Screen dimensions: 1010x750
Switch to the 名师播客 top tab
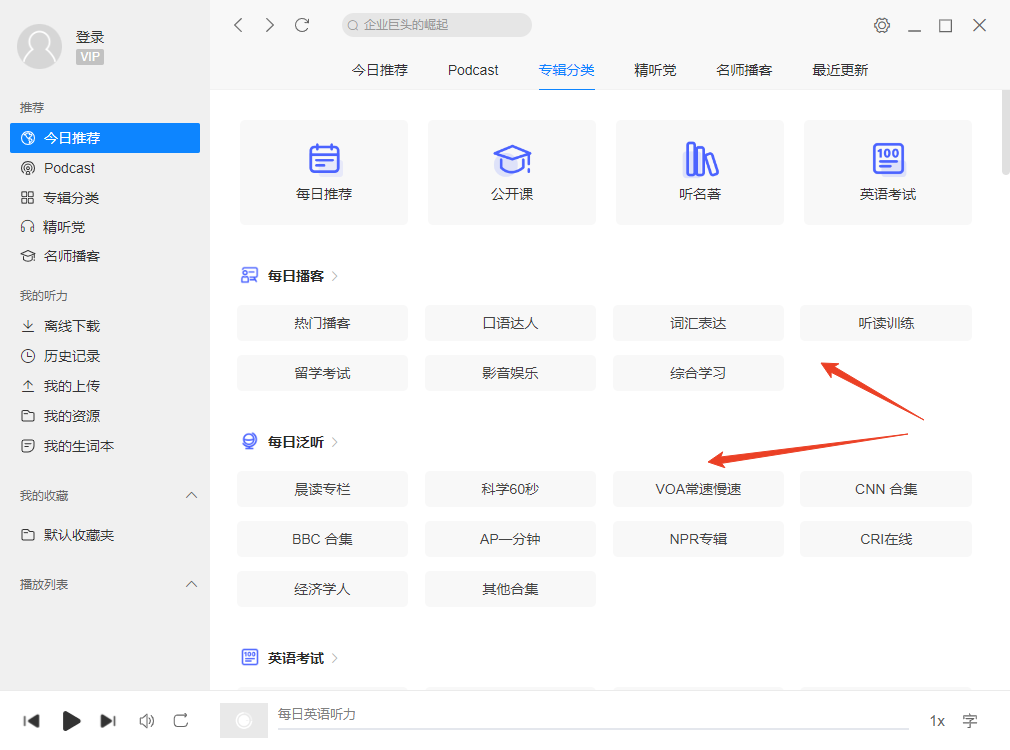744,70
